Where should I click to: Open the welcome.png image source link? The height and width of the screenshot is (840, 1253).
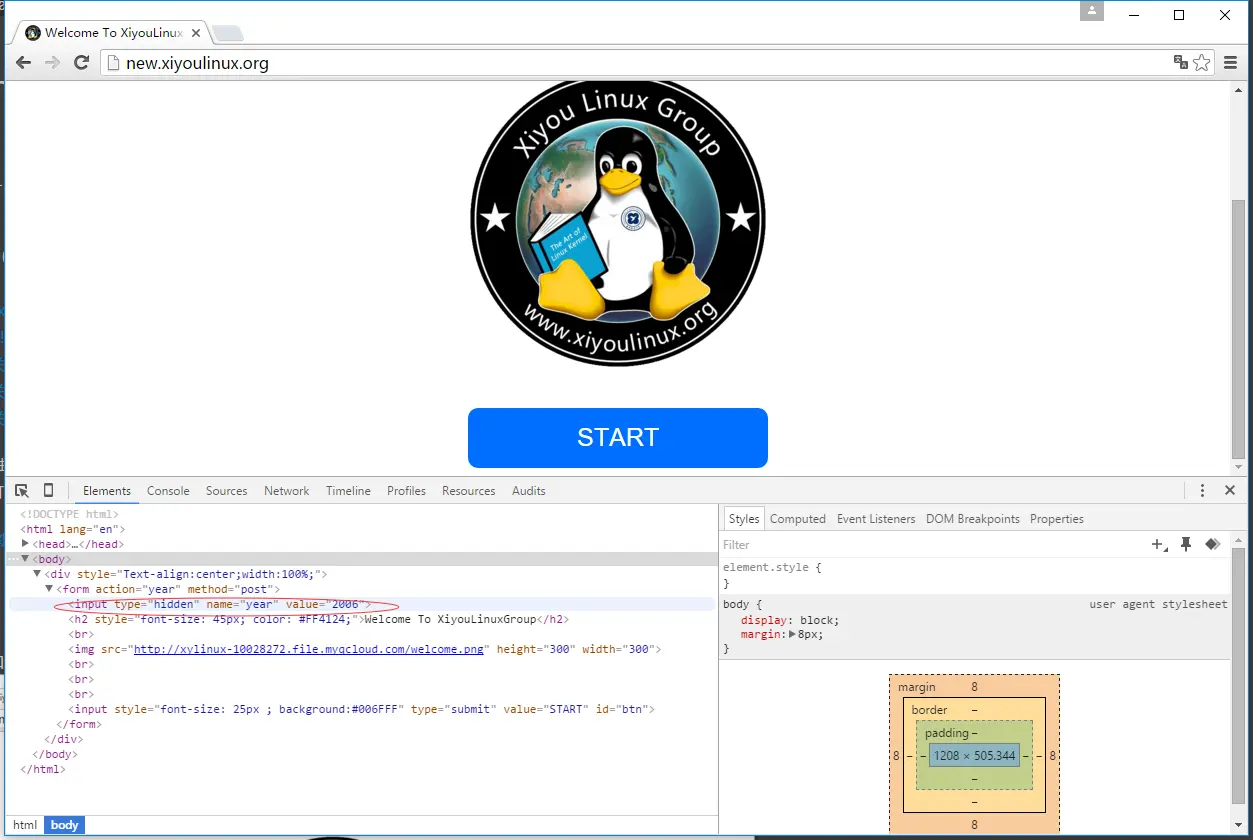(310, 649)
